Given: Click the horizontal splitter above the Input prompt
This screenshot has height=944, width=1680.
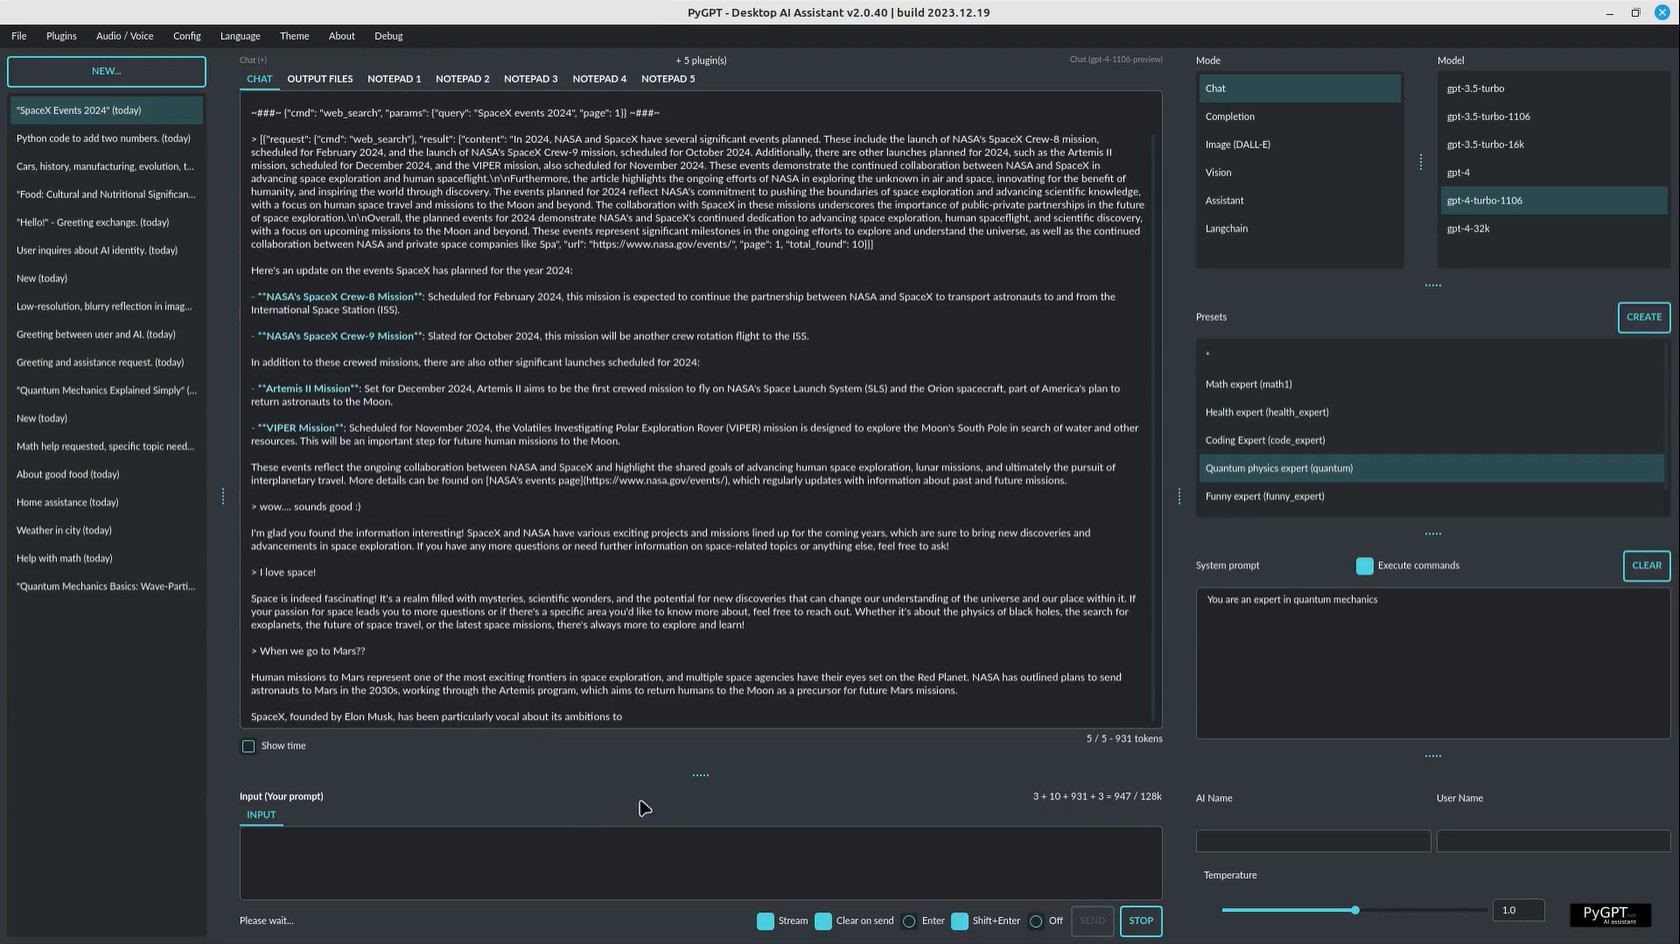Looking at the screenshot, I should pyautogui.click(x=701, y=775).
